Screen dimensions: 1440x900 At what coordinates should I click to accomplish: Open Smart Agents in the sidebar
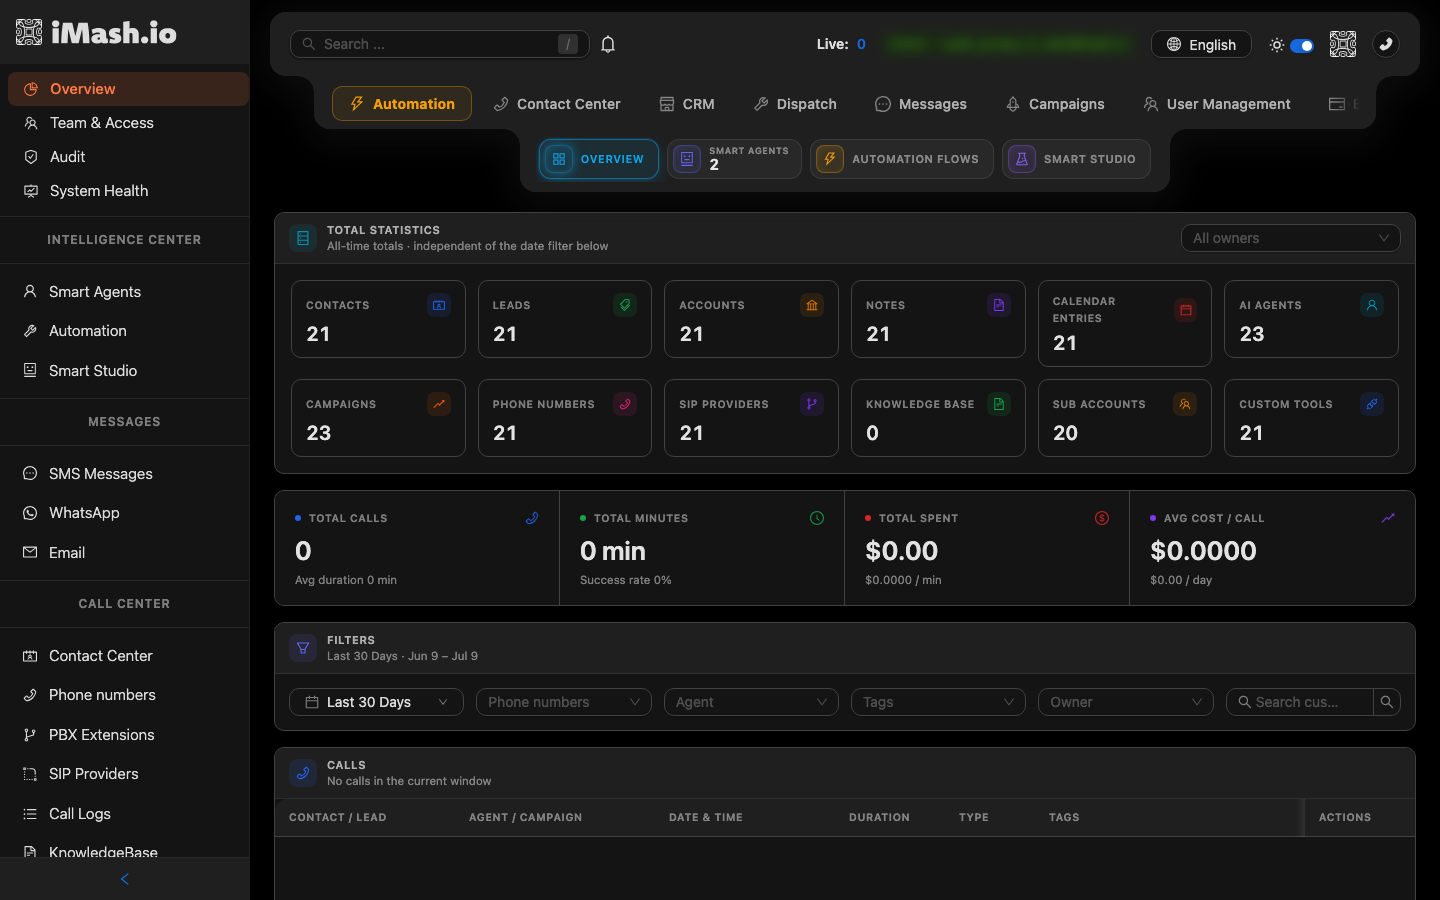[125, 292]
